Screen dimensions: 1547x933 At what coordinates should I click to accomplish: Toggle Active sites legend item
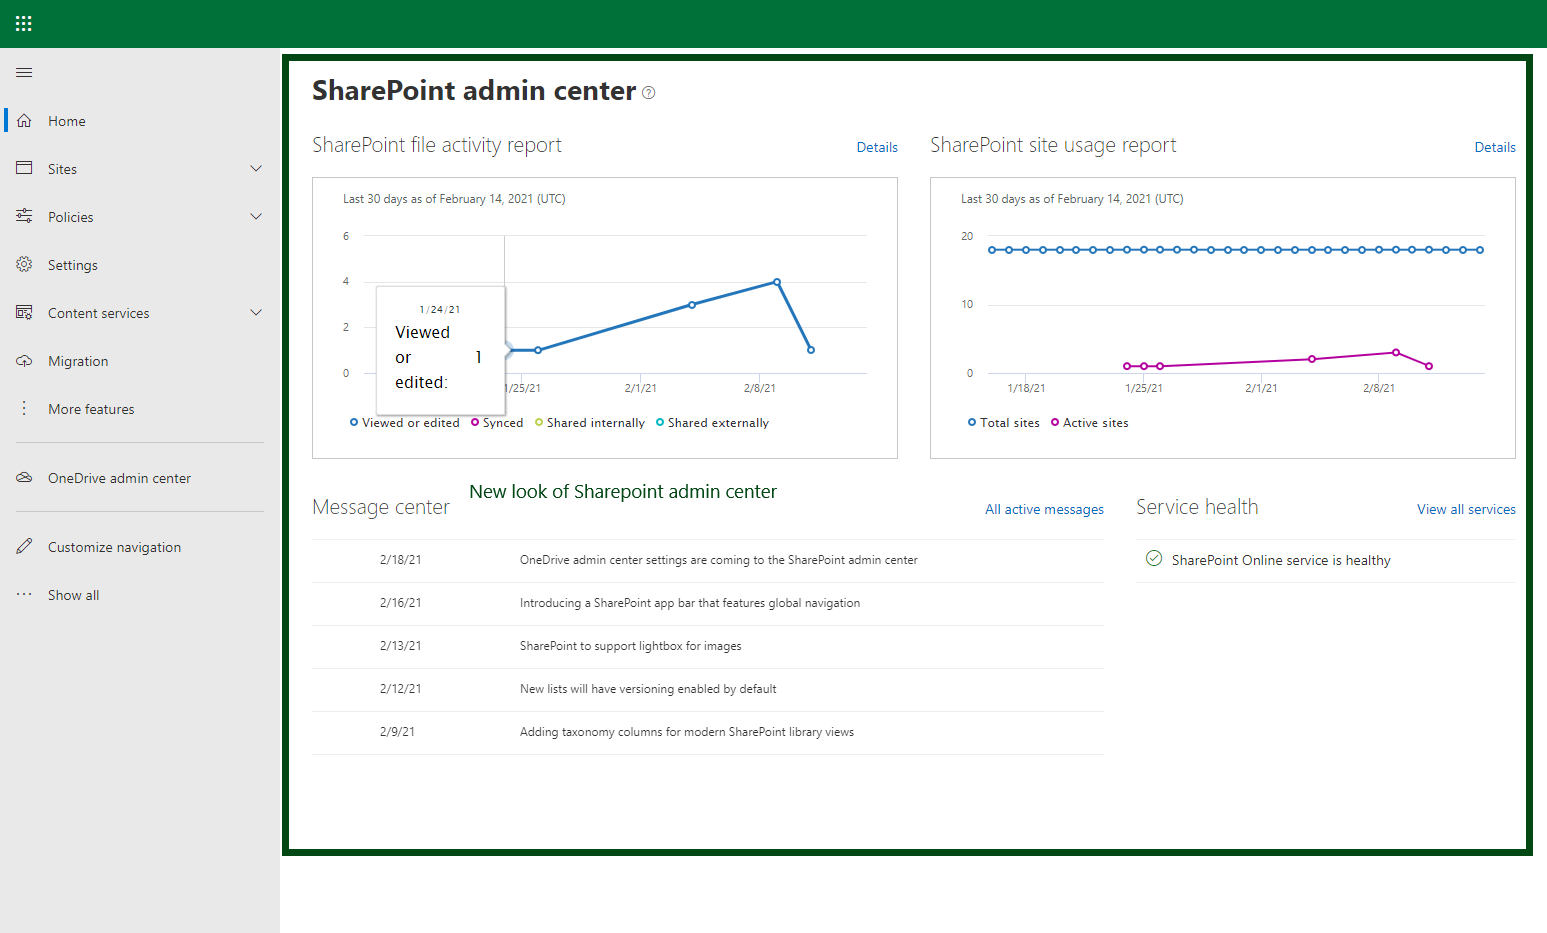1090,423
